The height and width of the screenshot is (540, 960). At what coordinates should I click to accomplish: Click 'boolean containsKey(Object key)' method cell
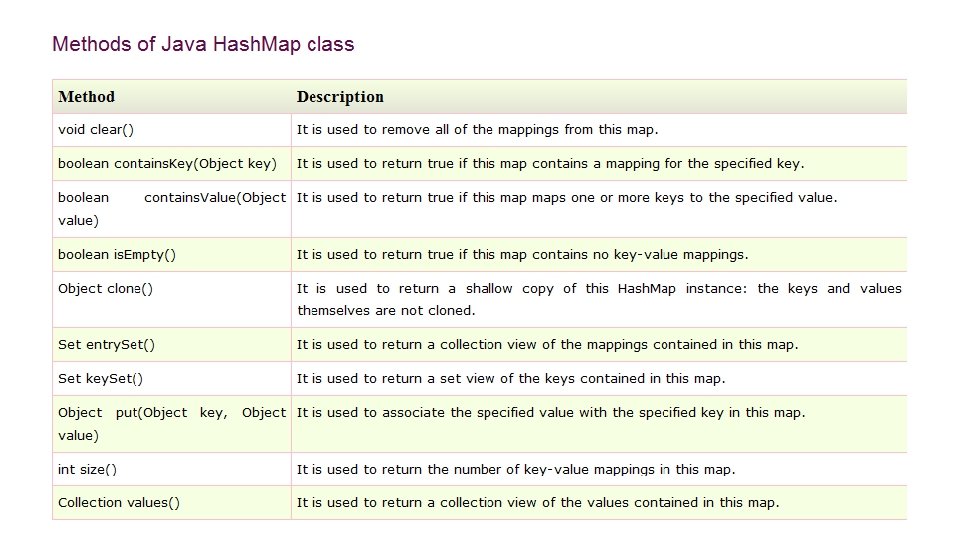click(172, 163)
